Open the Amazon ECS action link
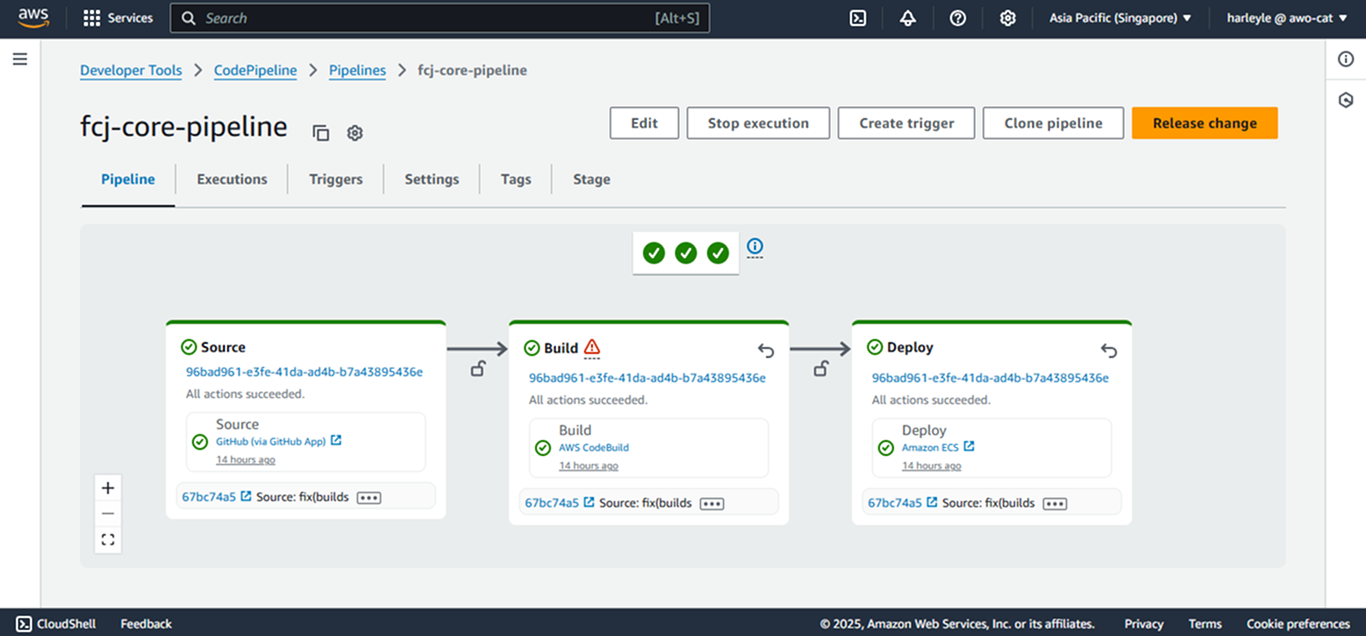The width and height of the screenshot is (1366, 636). (x=931, y=447)
